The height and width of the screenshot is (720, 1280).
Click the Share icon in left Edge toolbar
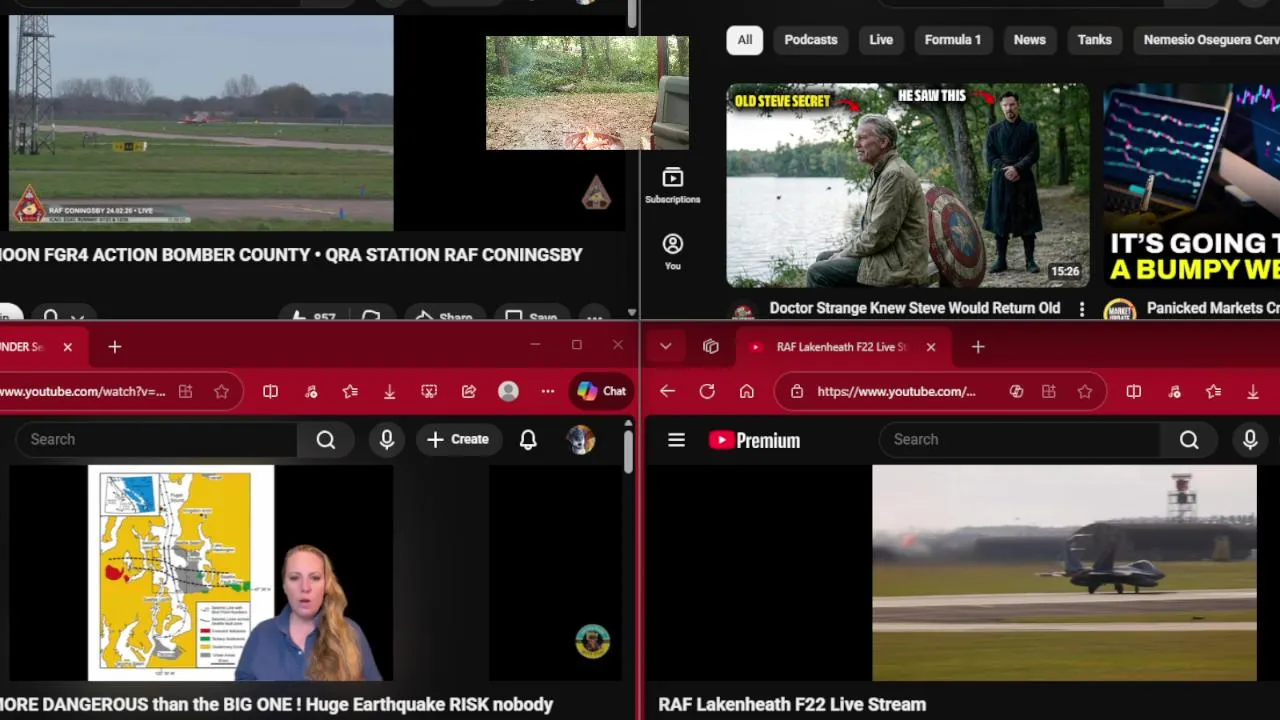469,392
